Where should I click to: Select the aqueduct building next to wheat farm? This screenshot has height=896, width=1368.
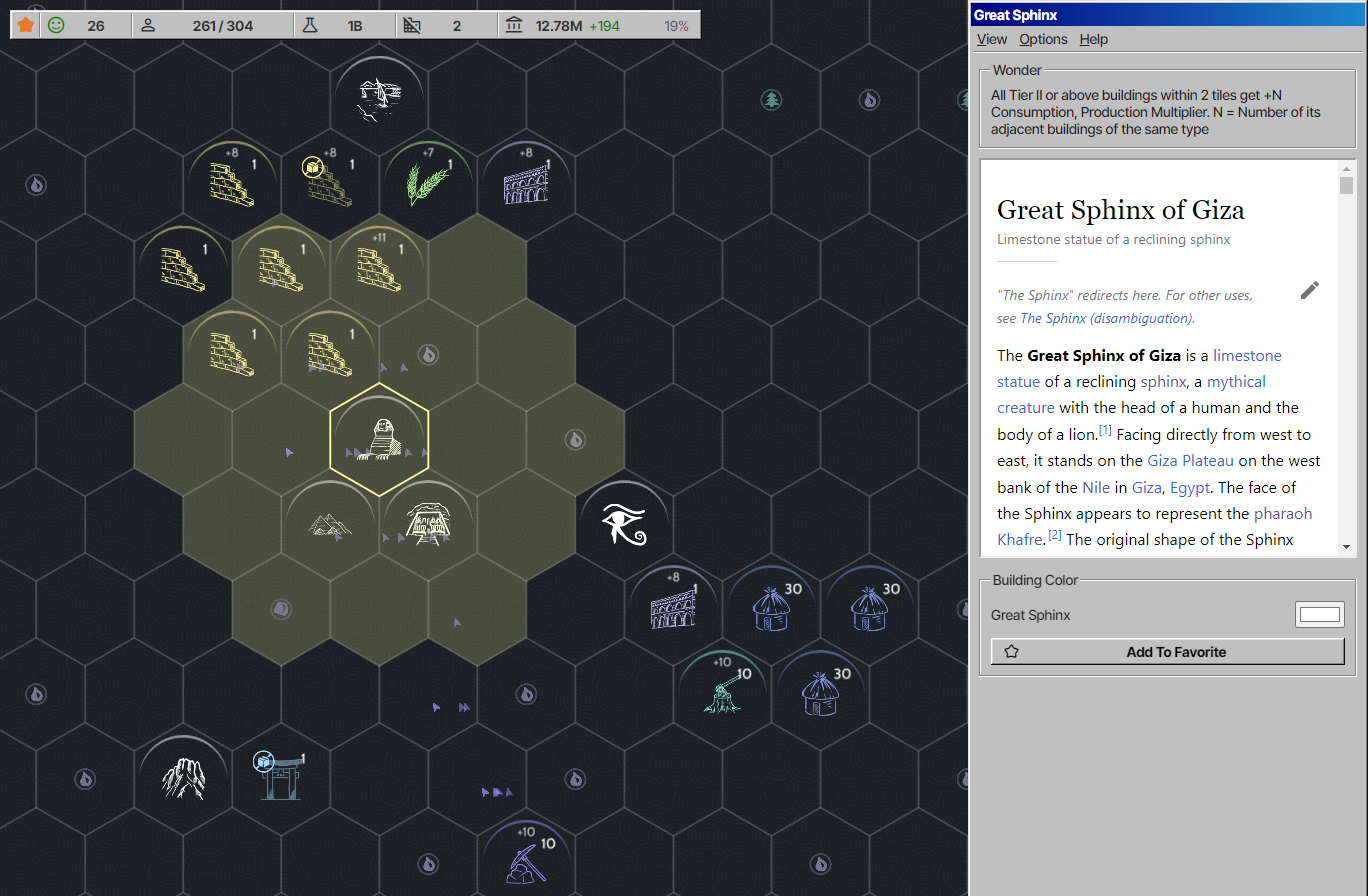[526, 184]
